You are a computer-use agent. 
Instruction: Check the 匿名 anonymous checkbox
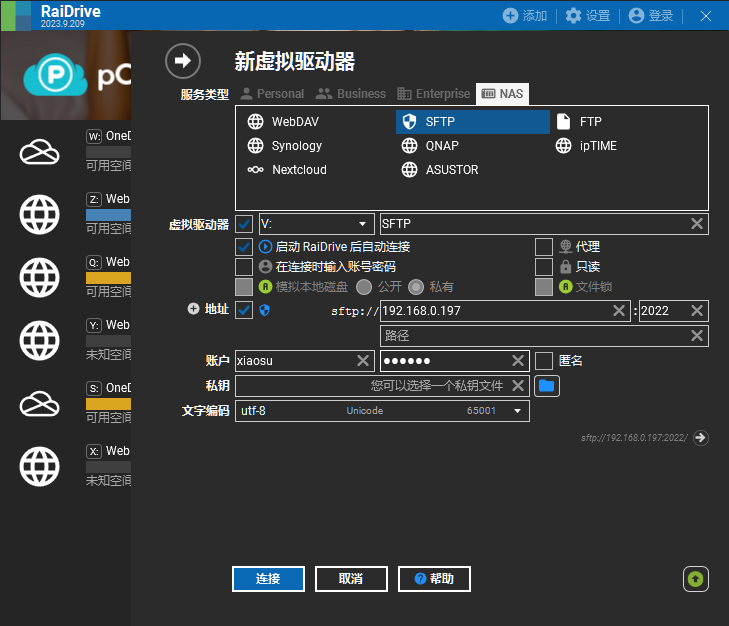[x=543, y=361]
